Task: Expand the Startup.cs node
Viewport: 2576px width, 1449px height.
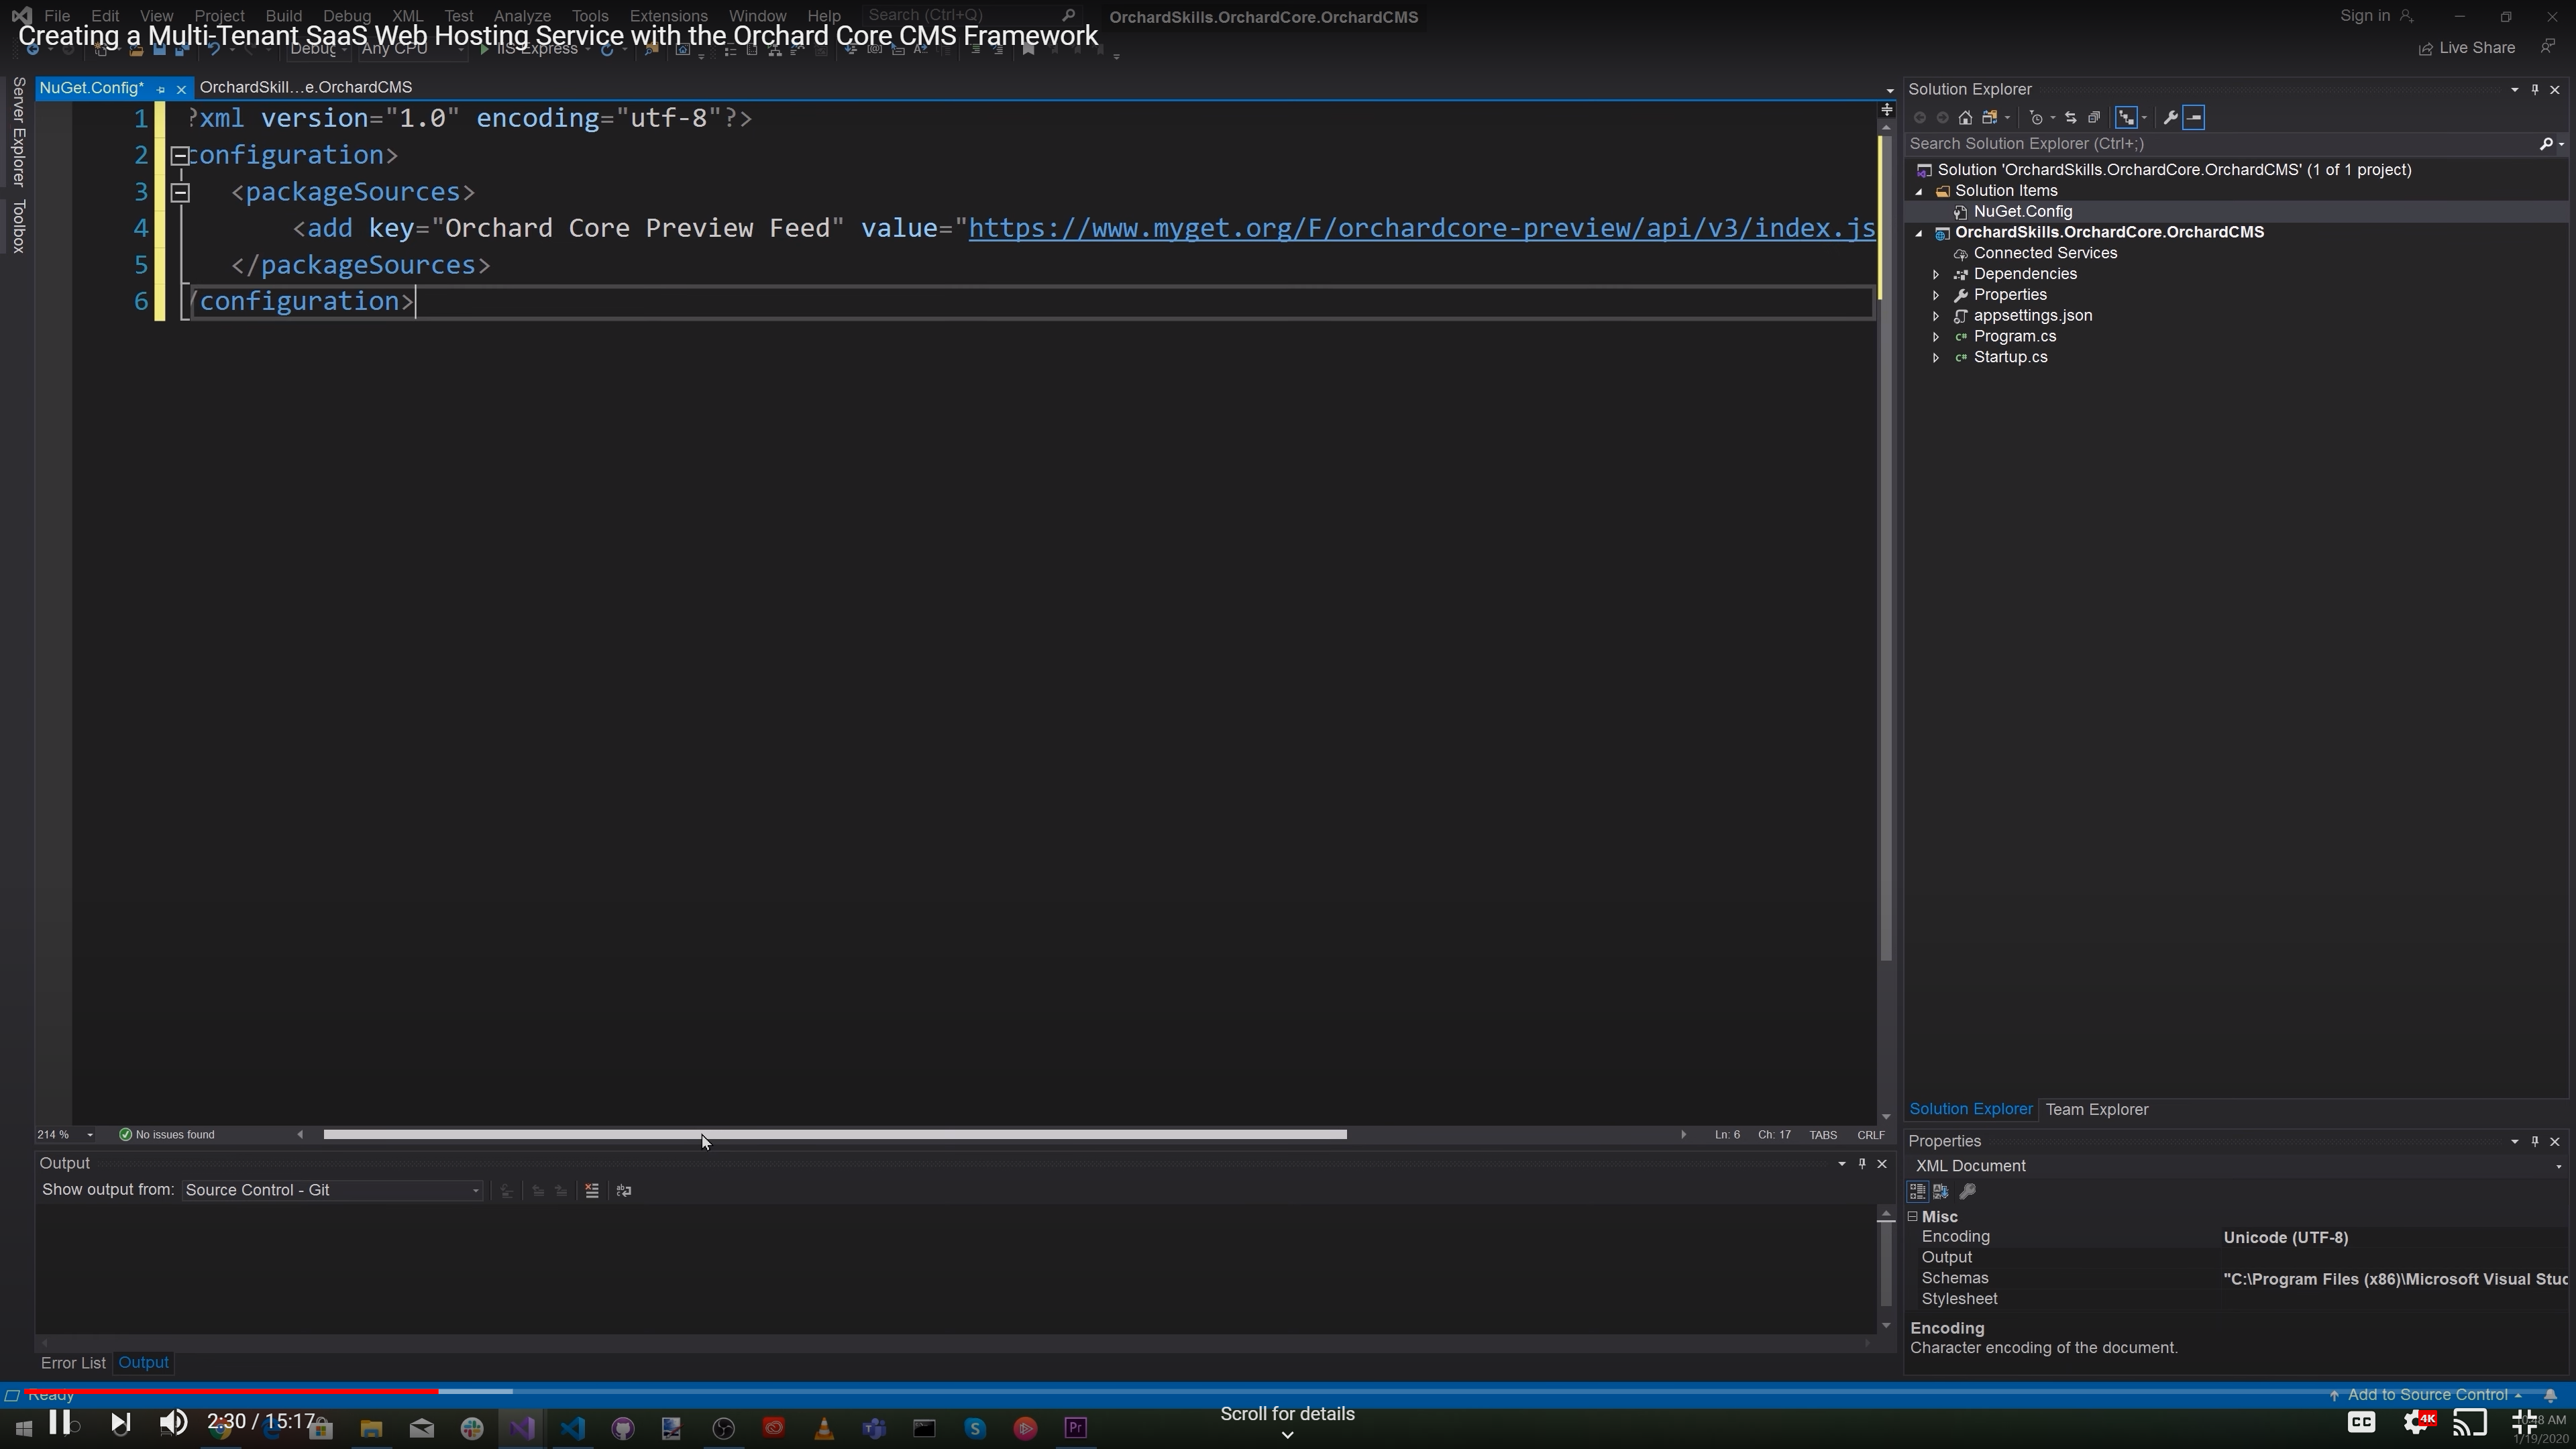Action: (1936, 358)
